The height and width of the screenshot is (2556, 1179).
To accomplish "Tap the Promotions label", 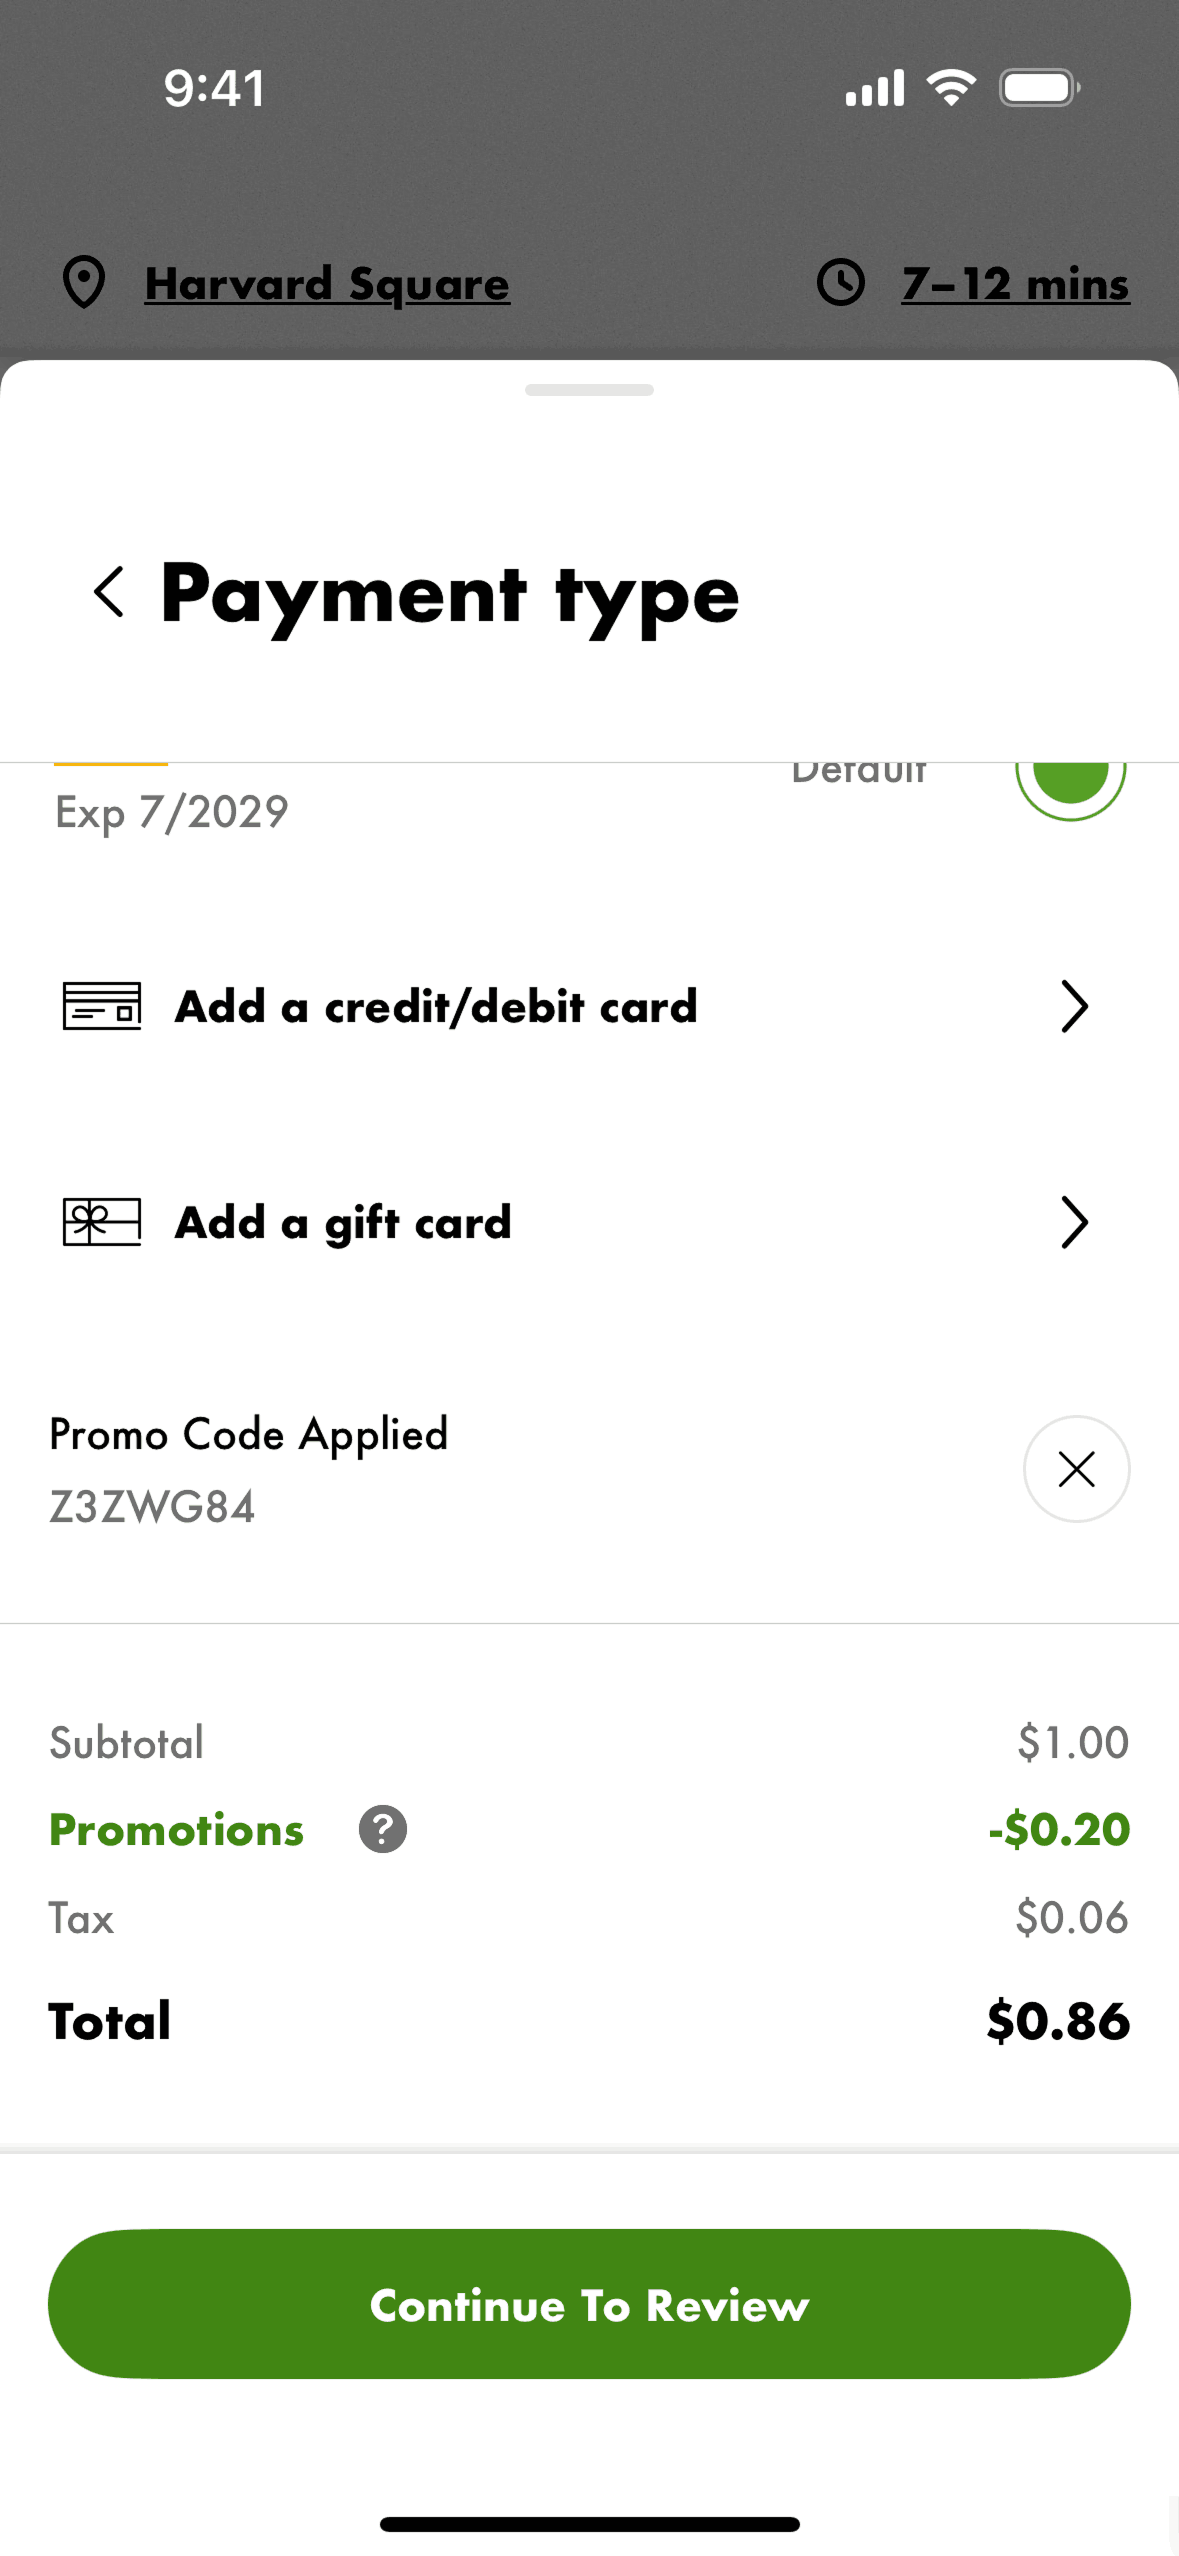I will tap(177, 1830).
